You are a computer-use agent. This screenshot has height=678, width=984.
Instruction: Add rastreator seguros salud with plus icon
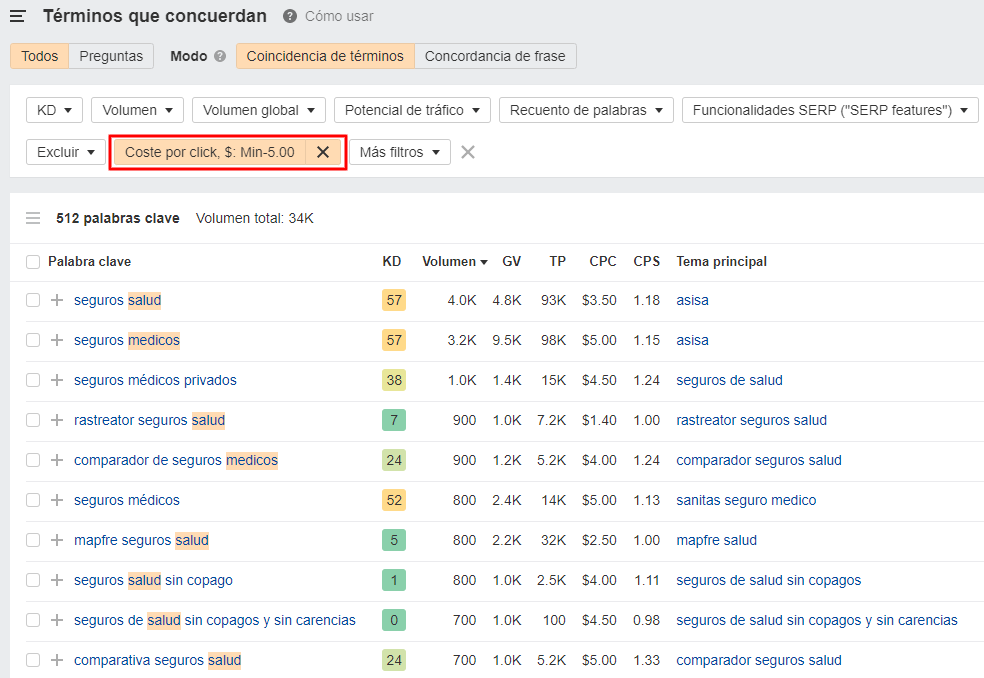pyautogui.click(x=57, y=420)
